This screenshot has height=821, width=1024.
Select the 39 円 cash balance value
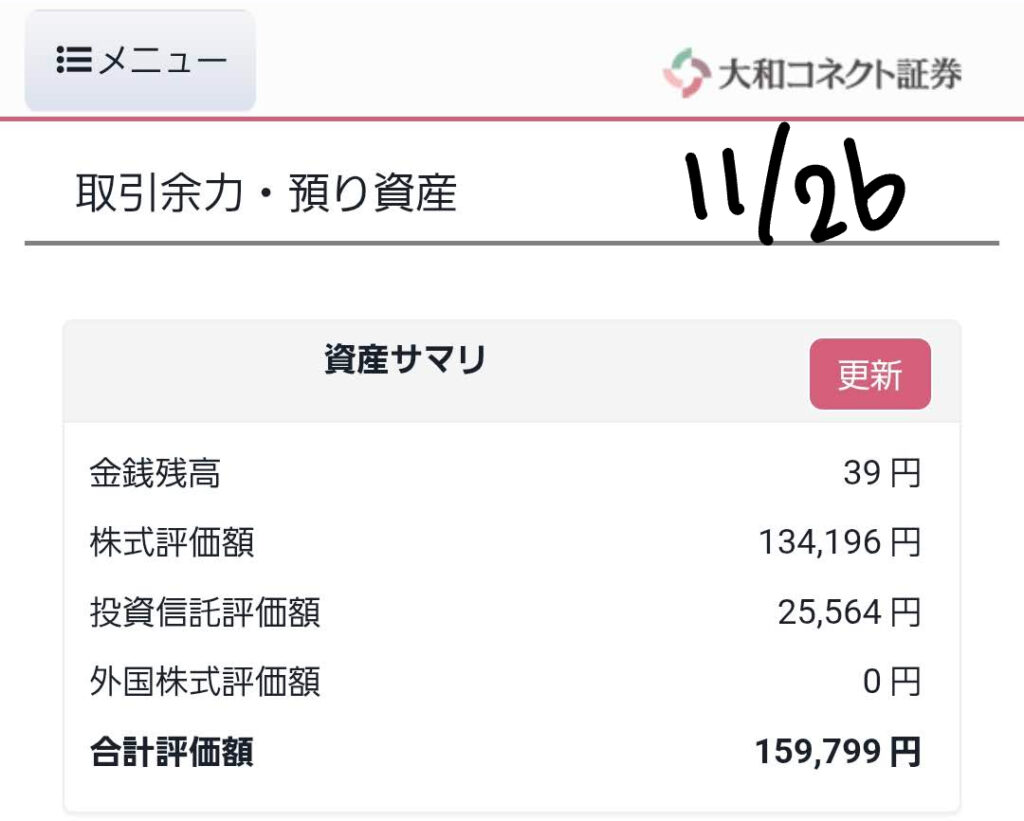tap(881, 473)
